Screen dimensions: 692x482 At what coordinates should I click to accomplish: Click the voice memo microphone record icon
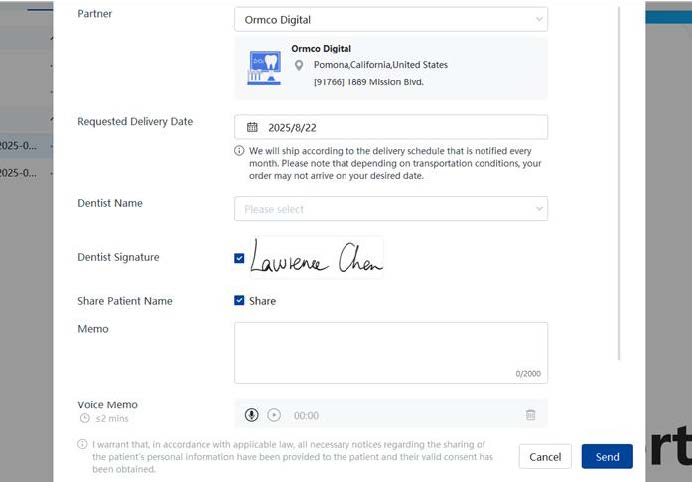[252, 415]
